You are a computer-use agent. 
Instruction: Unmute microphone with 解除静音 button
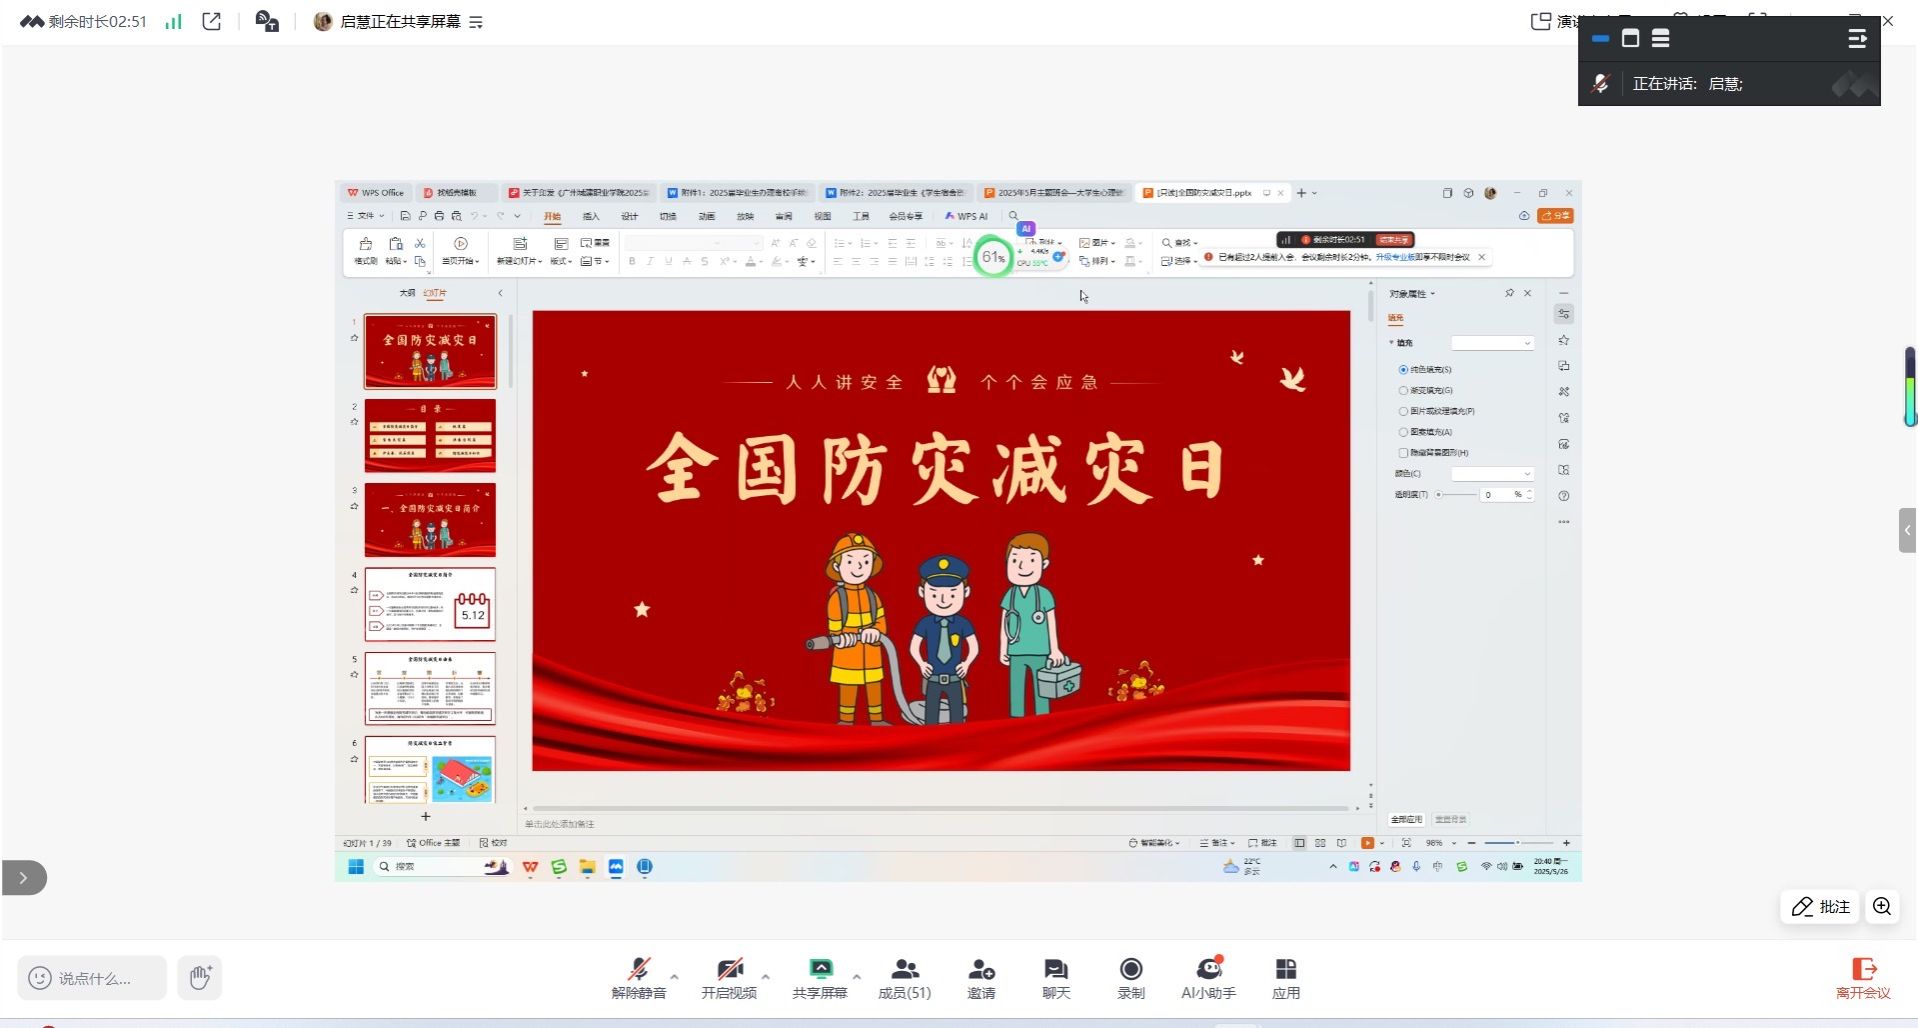pyautogui.click(x=638, y=977)
